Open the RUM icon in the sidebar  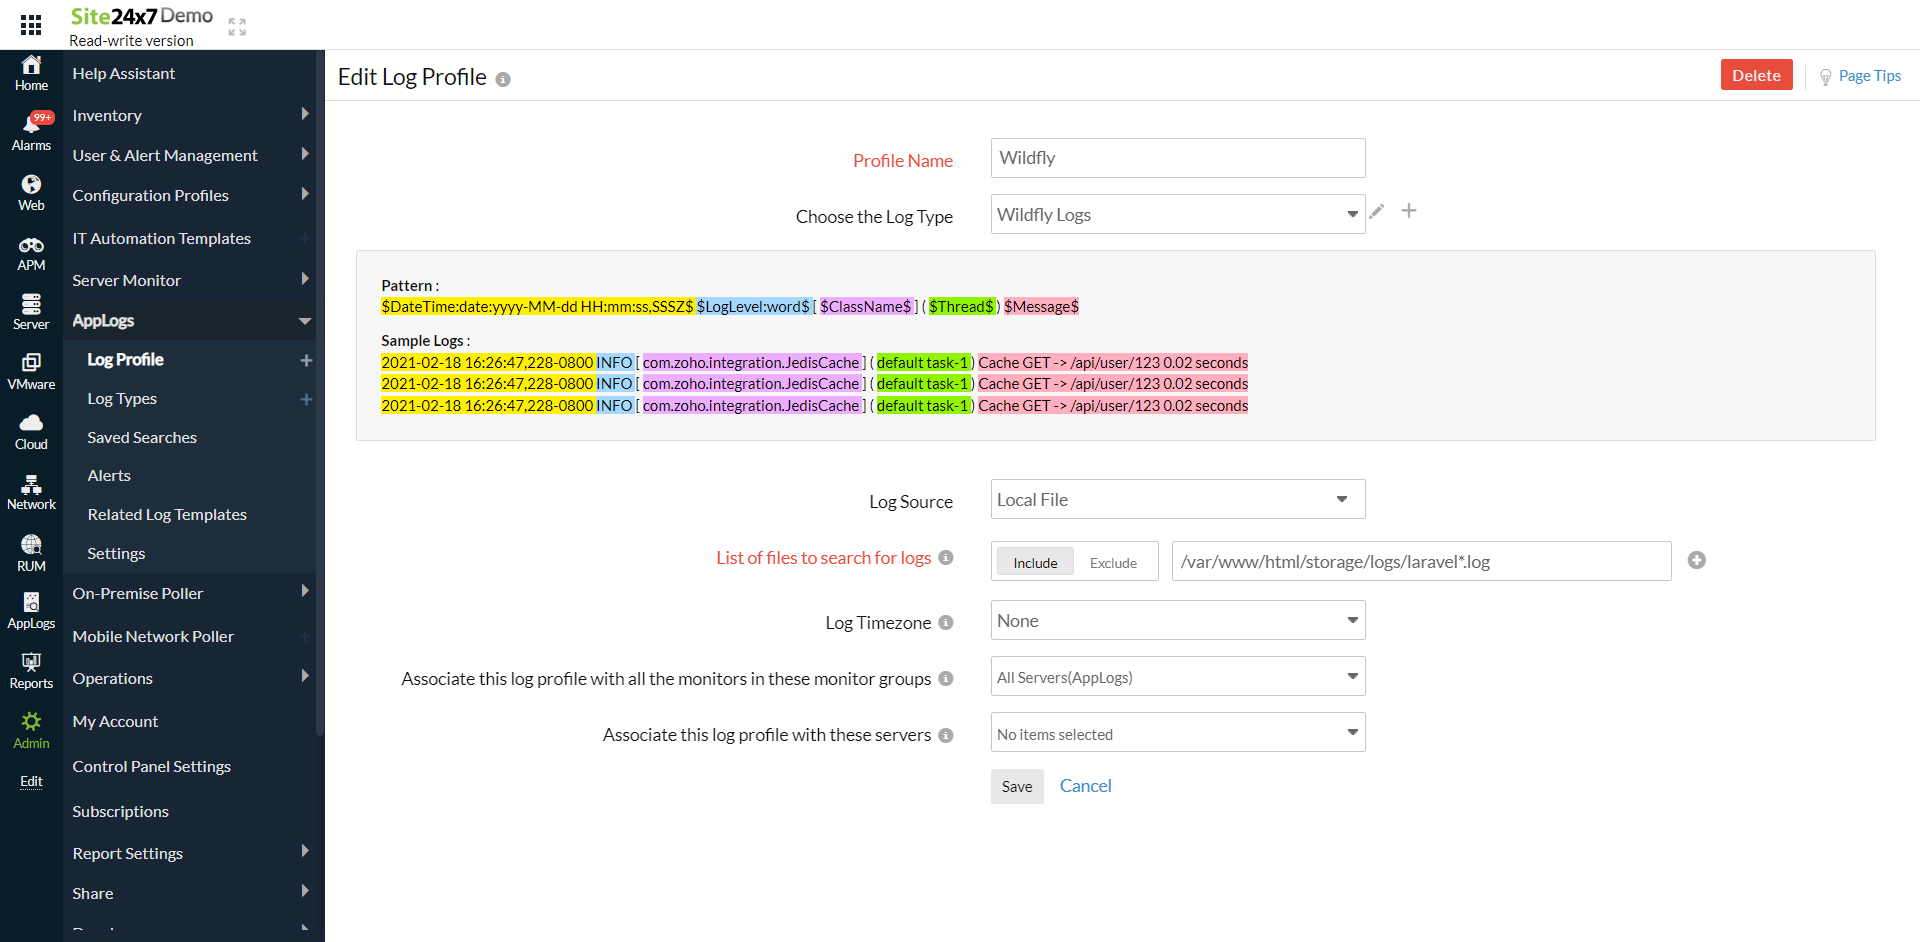(30, 551)
